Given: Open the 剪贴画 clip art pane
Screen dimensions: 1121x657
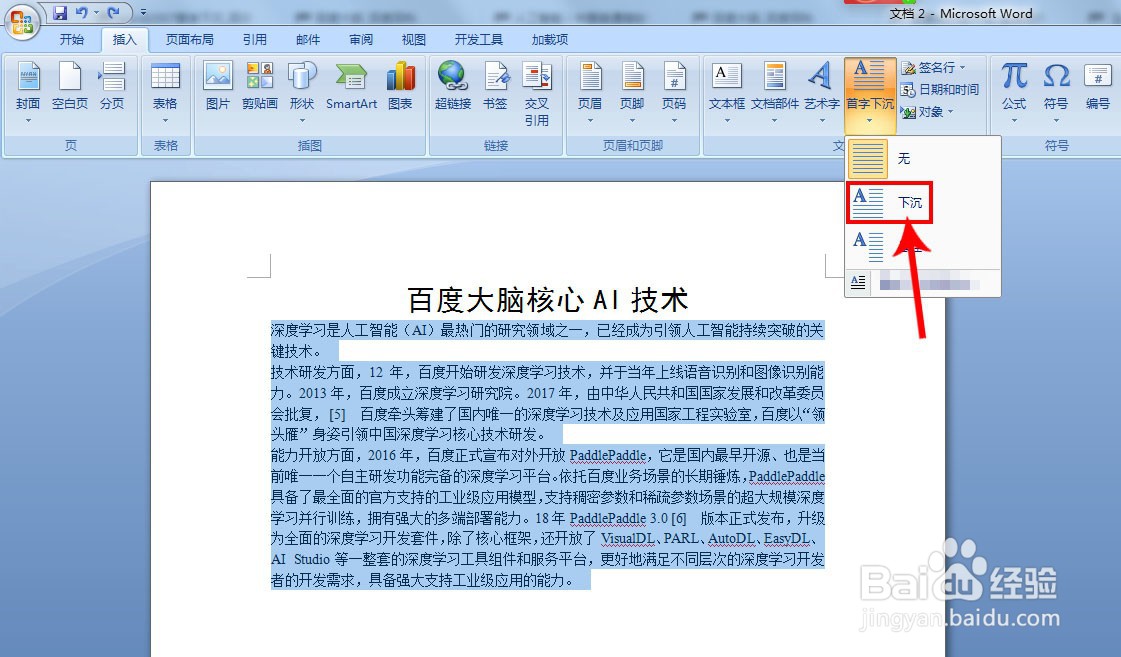Looking at the screenshot, I should [x=260, y=86].
